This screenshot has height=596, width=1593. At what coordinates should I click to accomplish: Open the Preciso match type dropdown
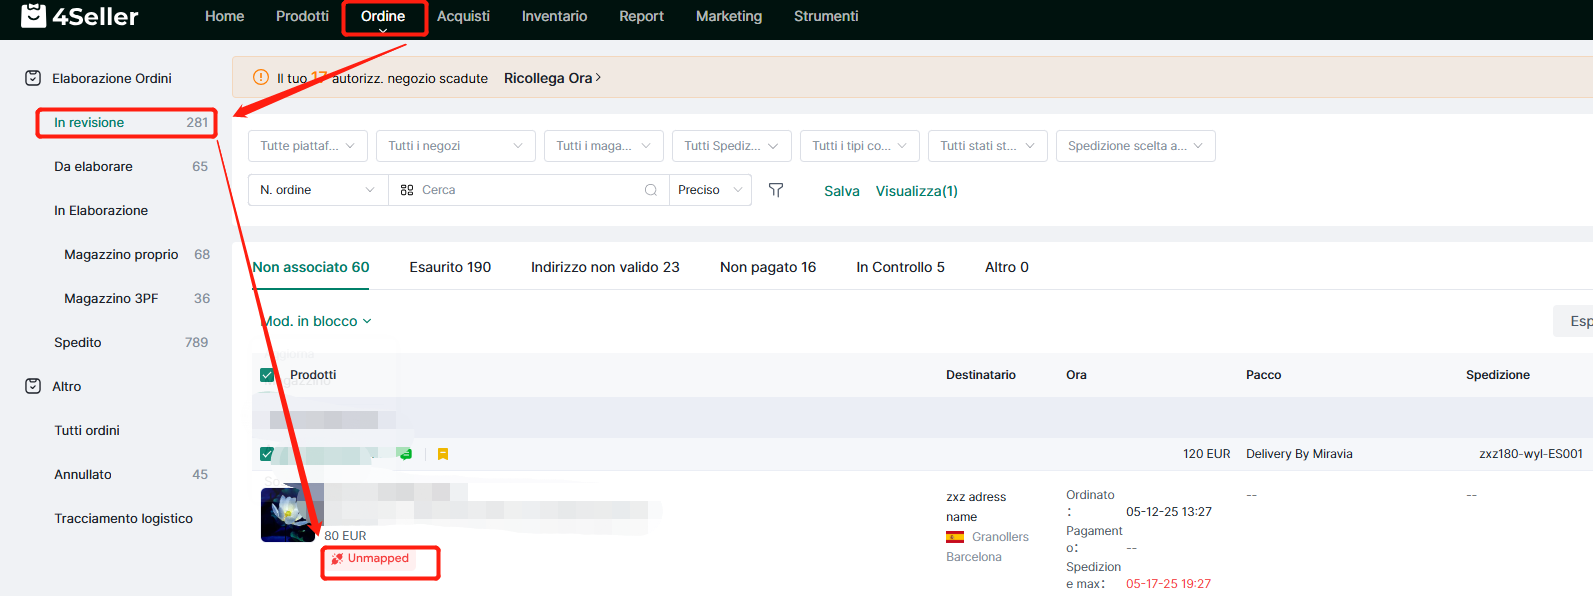pyautogui.click(x=710, y=190)
